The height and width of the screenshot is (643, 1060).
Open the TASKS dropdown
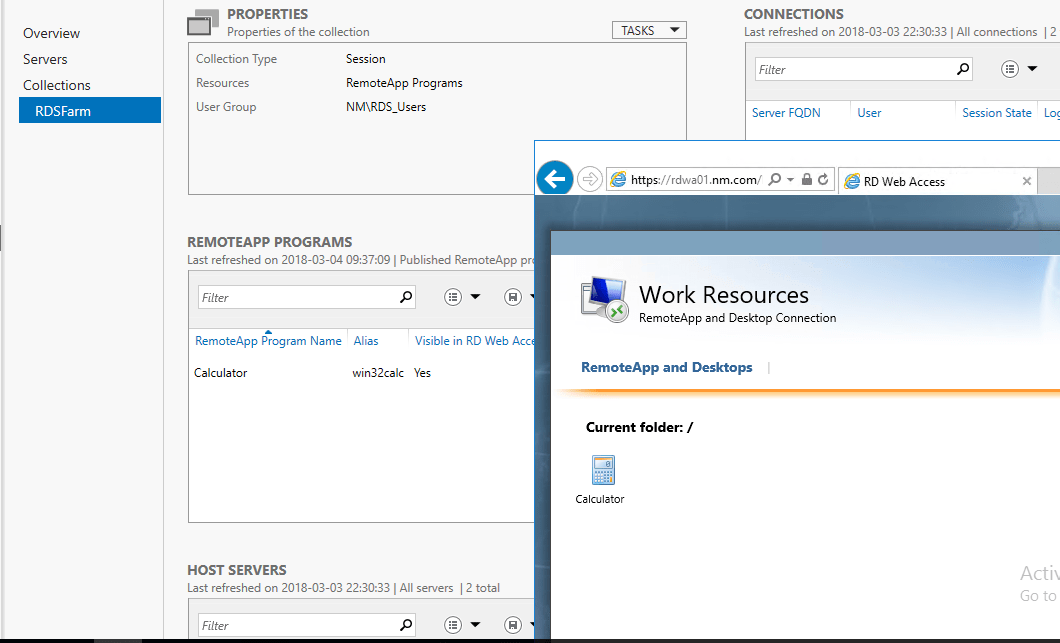[648, 30]
